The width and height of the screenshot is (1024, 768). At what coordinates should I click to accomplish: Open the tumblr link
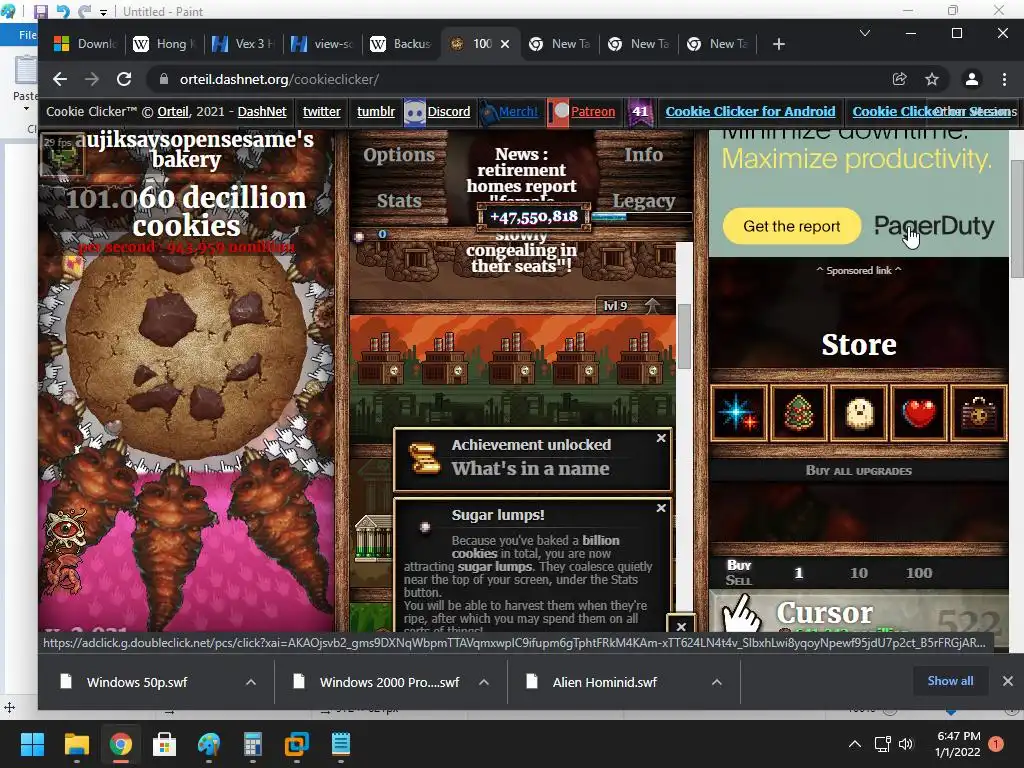click(x=376, y=112)
